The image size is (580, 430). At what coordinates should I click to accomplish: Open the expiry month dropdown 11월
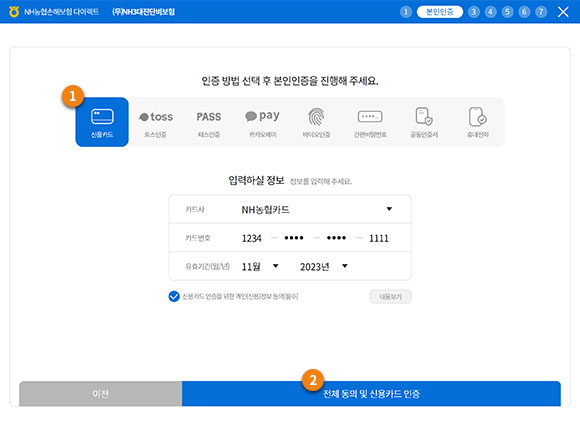click(x=260, y=266)
